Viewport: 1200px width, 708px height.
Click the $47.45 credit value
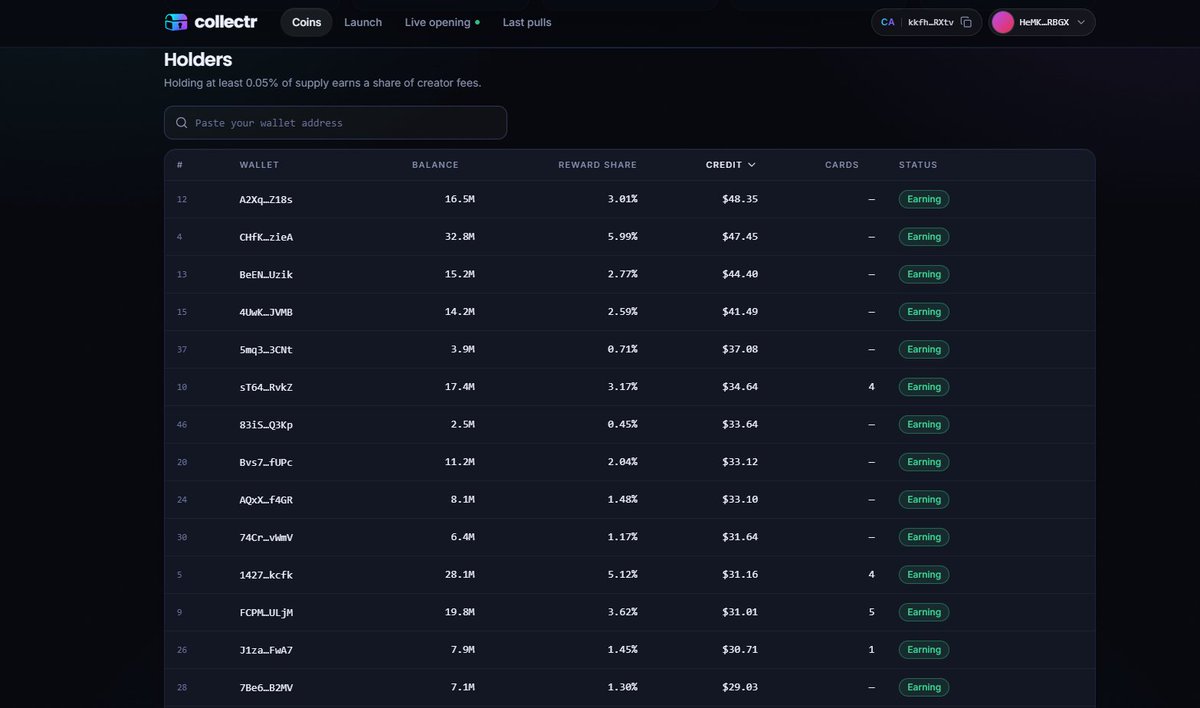tap(740, 237)
